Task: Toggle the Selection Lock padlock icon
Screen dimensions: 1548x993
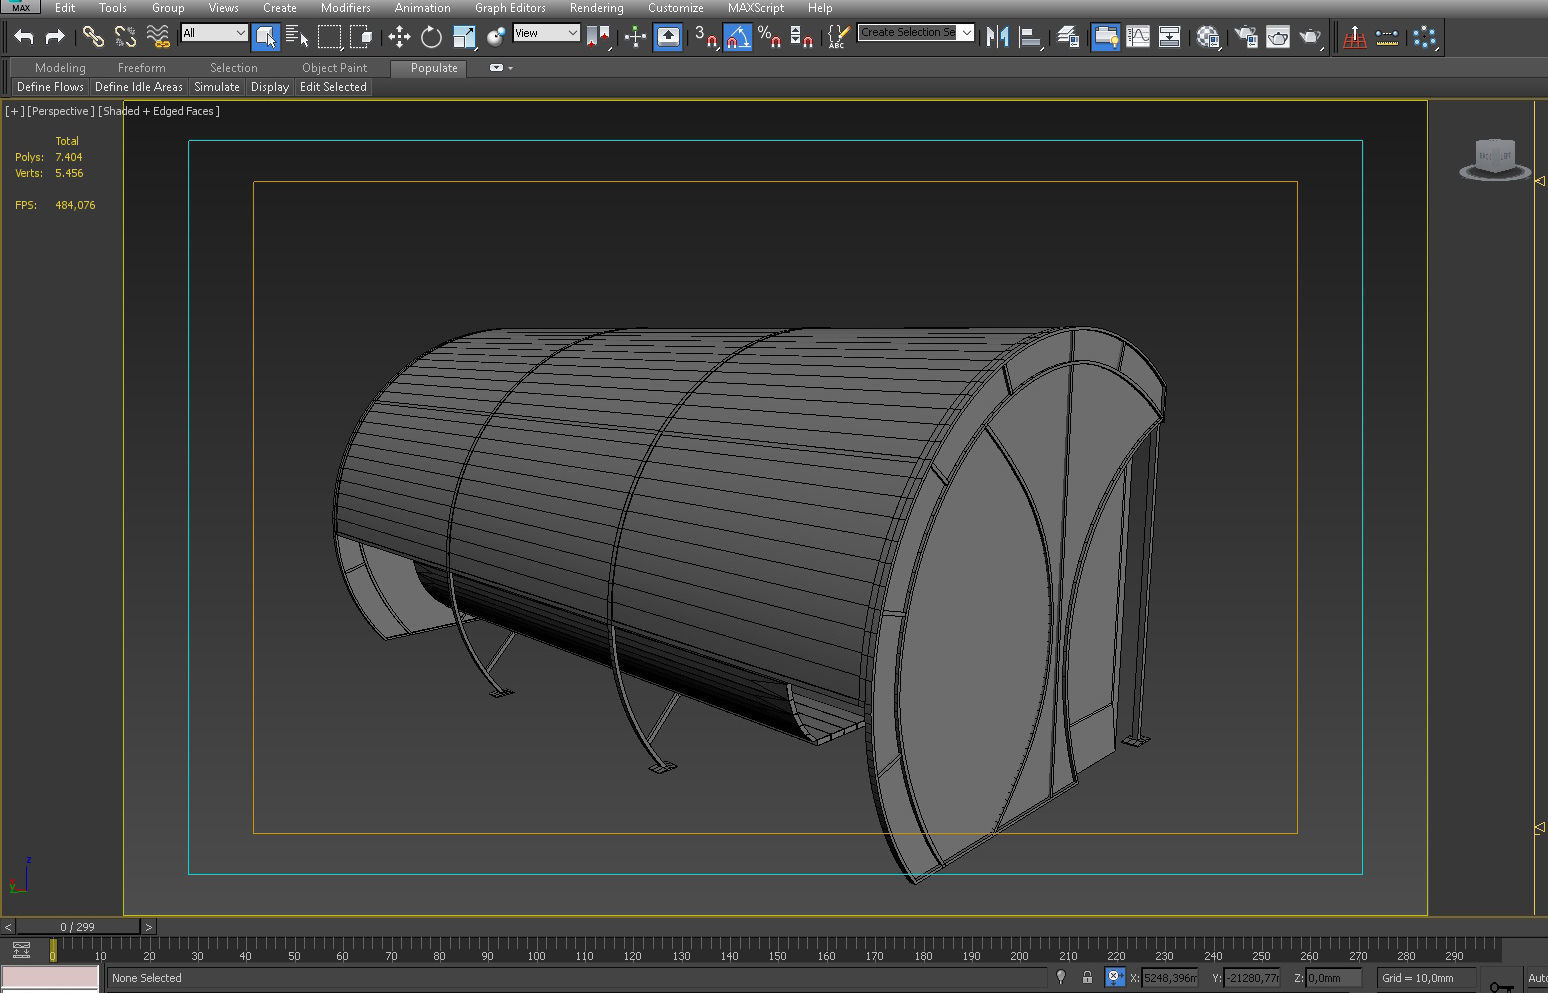Action: [1087, 978]
